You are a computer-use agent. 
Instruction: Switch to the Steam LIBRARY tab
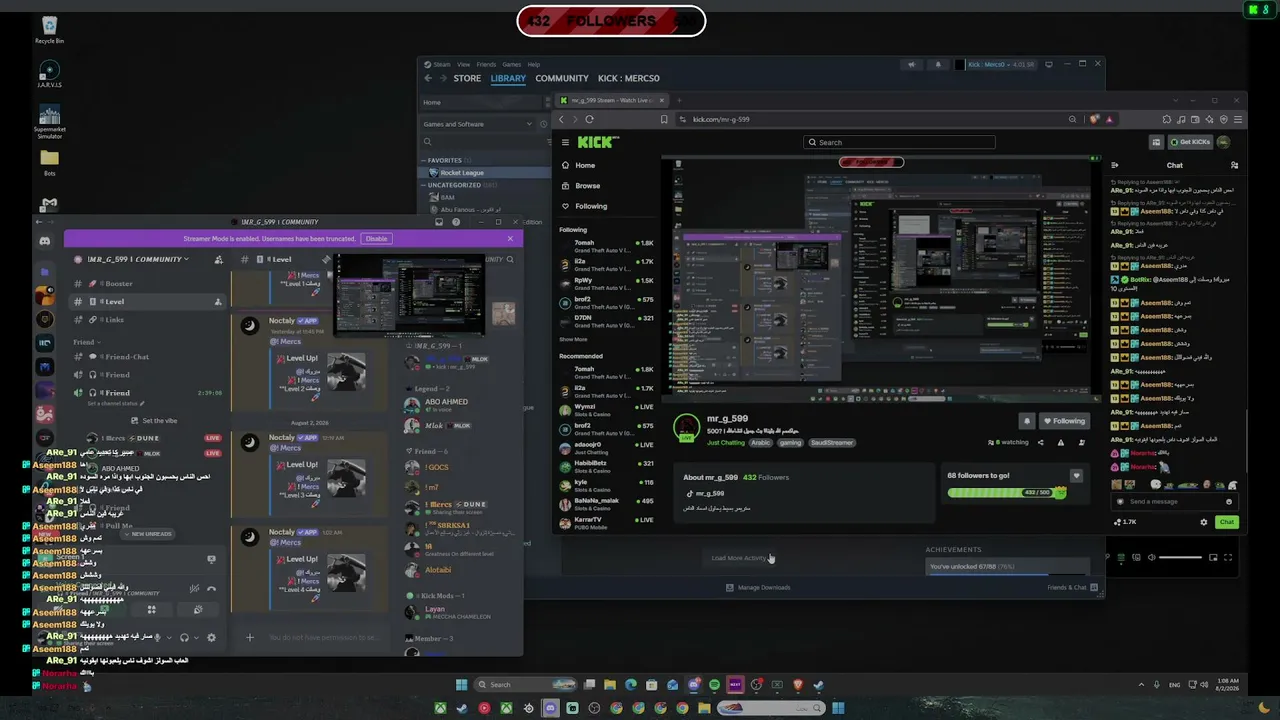tap(508, 78)
